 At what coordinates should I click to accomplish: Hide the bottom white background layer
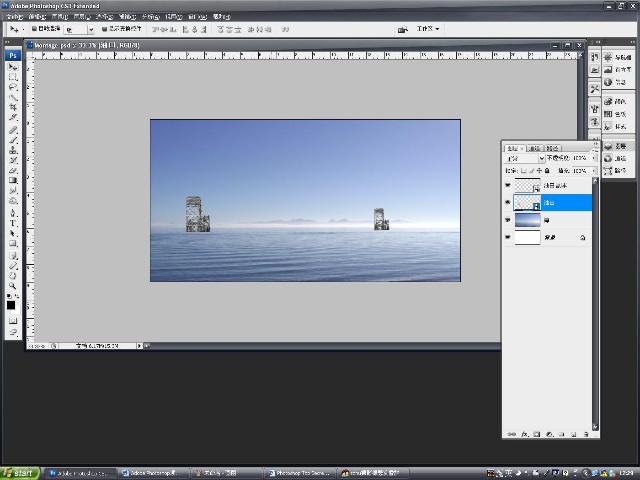tap(508, 237)
